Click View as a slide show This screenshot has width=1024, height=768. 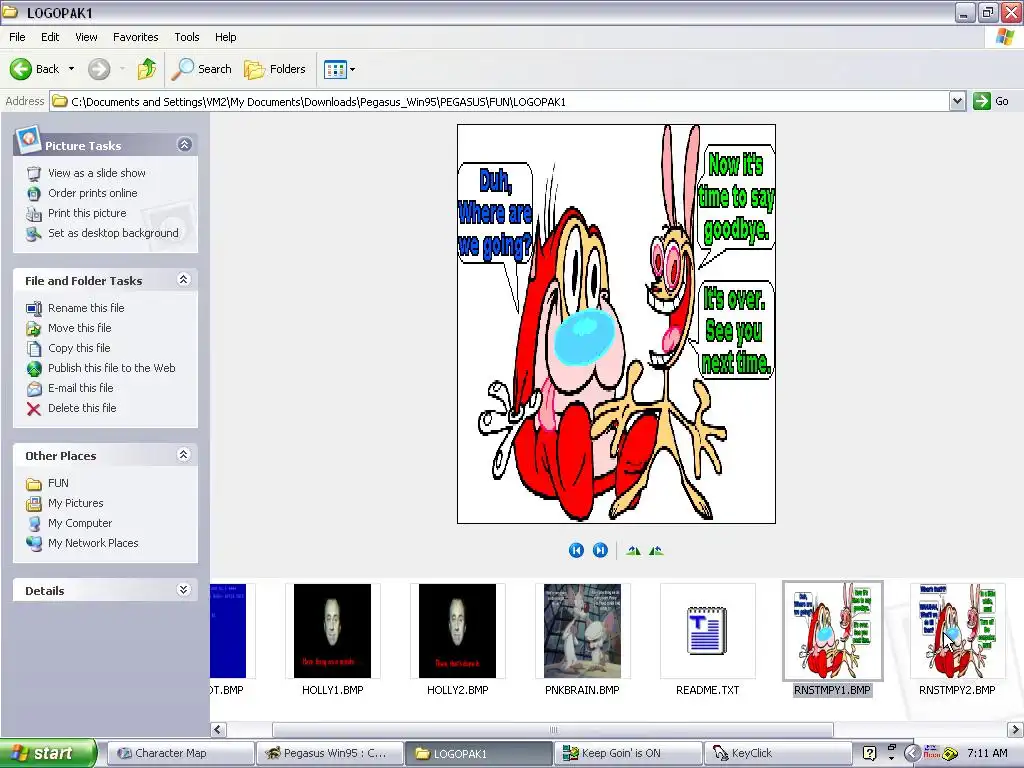coord(97,173)
